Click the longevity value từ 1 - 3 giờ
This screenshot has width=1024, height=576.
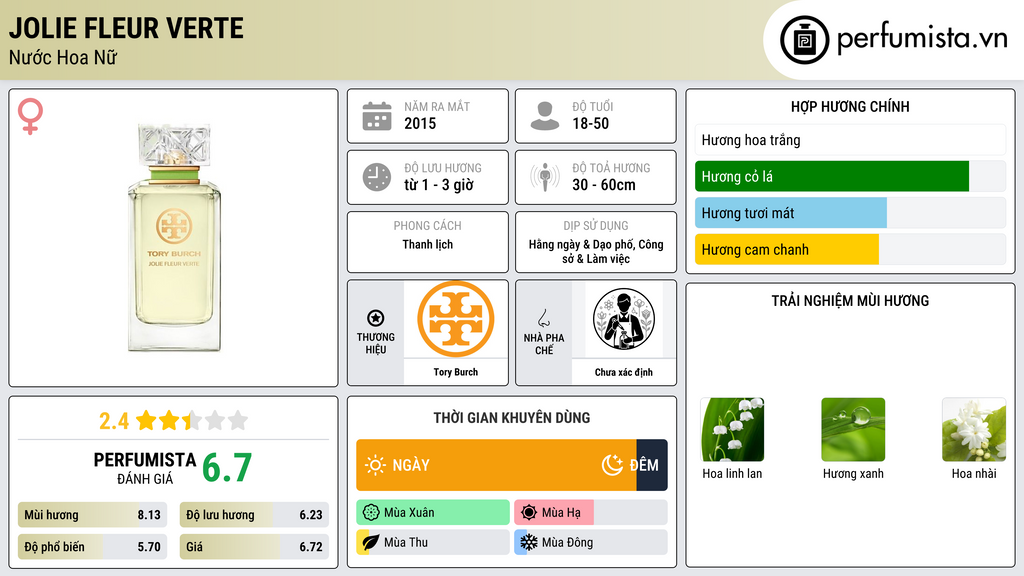point(438,185)
